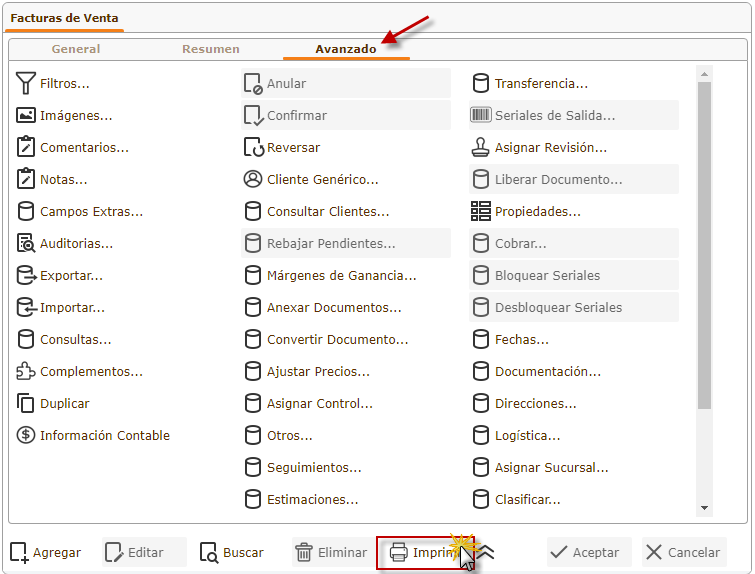Click the vertical scrollbar thumb

coord(704,246)
